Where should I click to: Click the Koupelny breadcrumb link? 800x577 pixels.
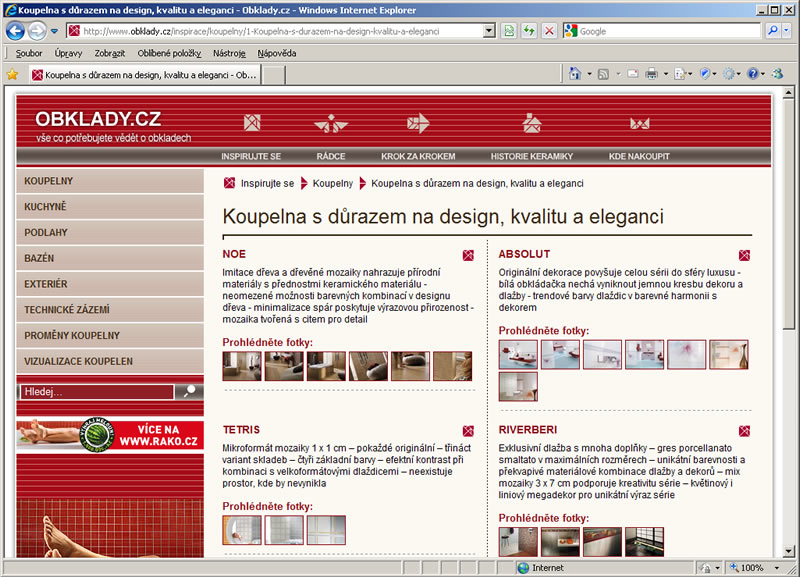coord(332,184)
